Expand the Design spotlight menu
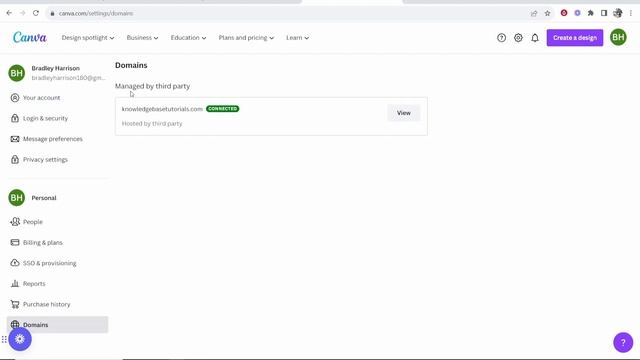The width and height of the screenshot is (640, 360). tap(88, 38)
